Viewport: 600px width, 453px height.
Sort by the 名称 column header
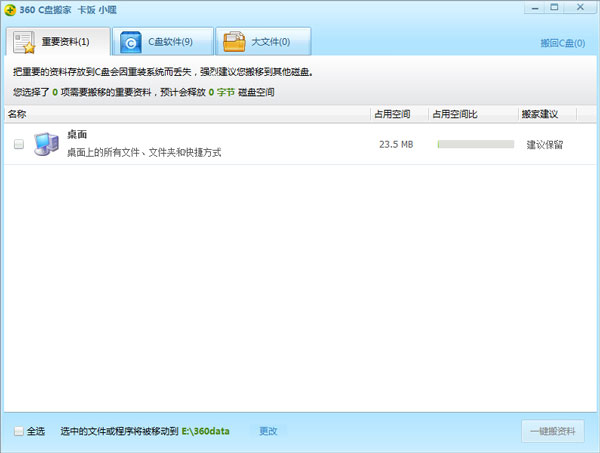(17, 114)
